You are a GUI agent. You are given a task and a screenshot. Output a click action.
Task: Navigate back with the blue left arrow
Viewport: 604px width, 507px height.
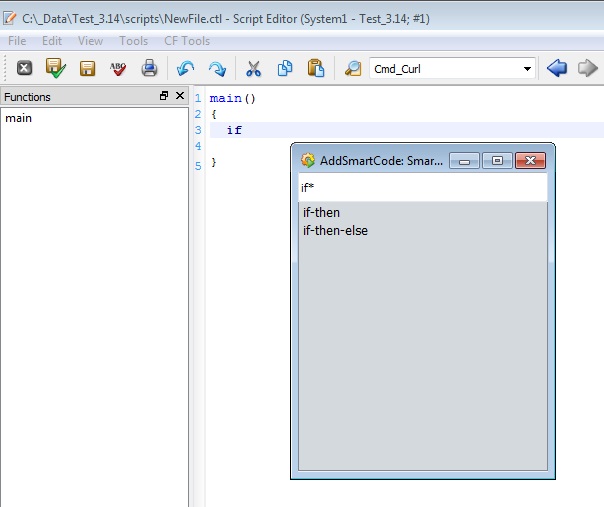(x=557, y=68)
